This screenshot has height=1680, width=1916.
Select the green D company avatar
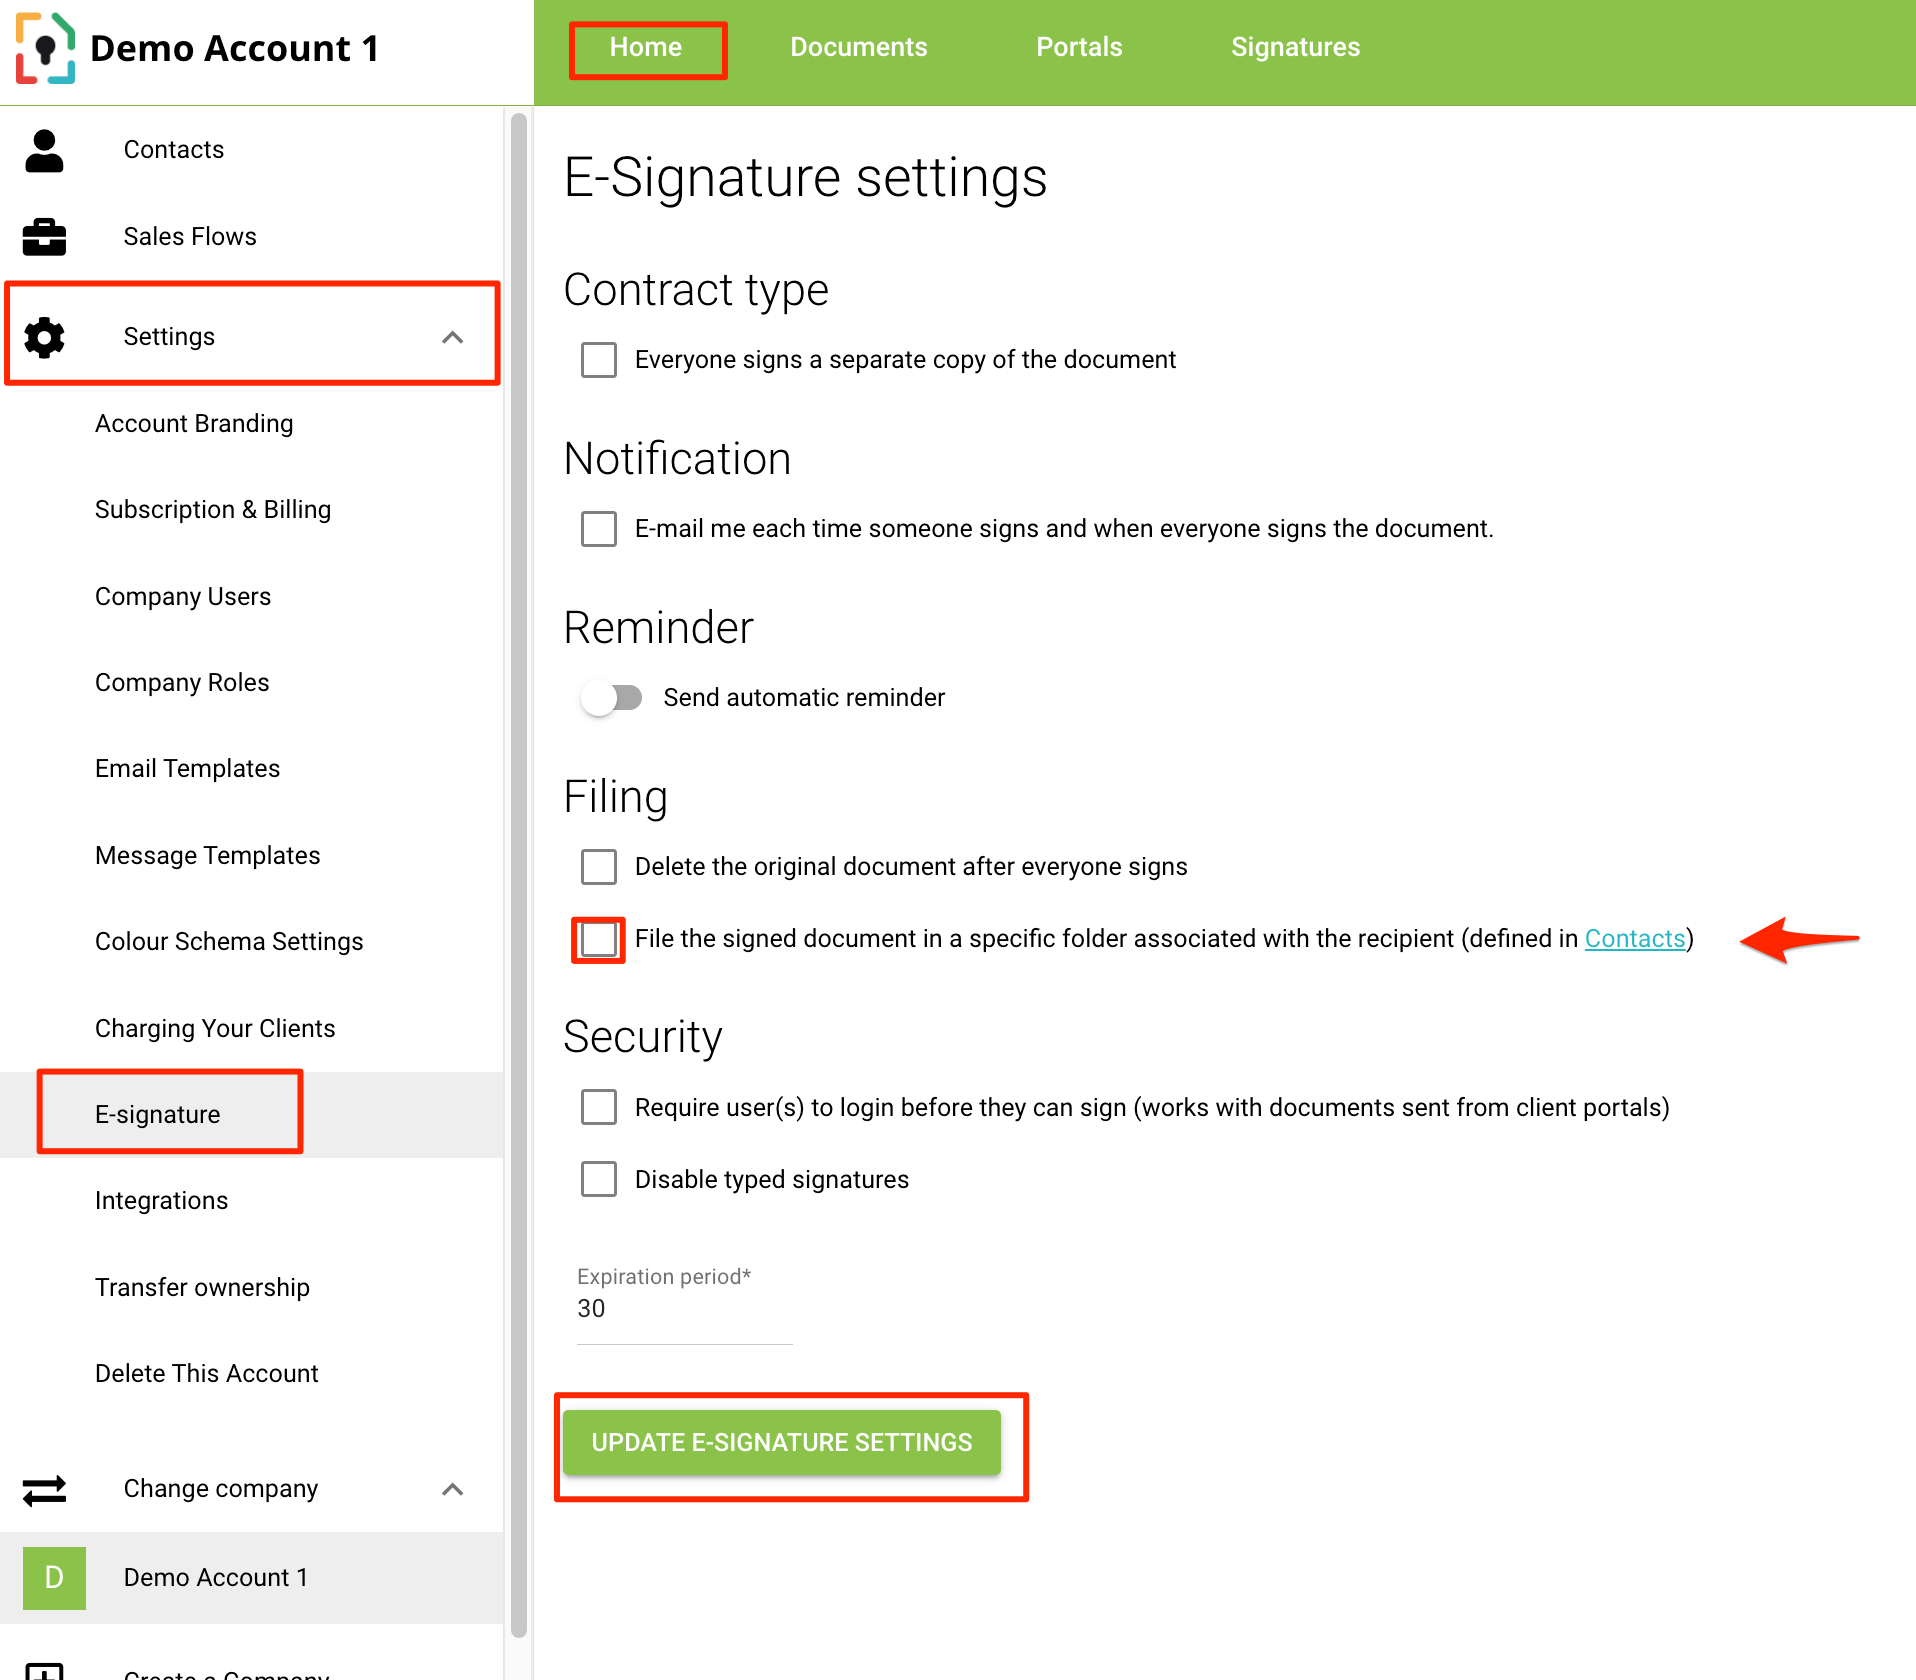(x=54, y=1578)
